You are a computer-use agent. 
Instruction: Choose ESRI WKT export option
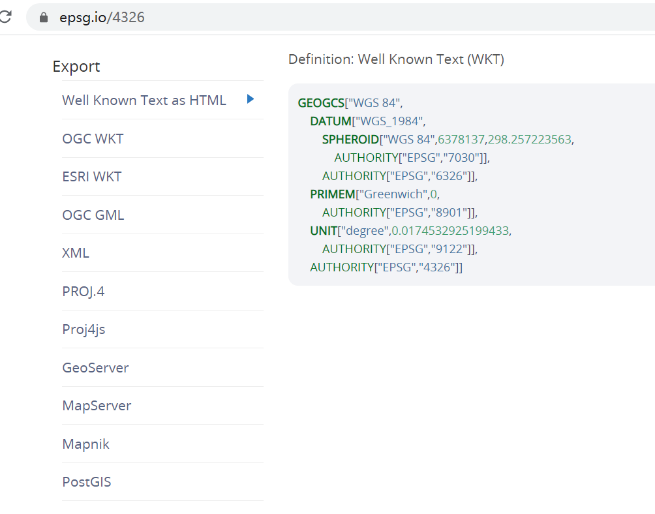click(92, 176)
